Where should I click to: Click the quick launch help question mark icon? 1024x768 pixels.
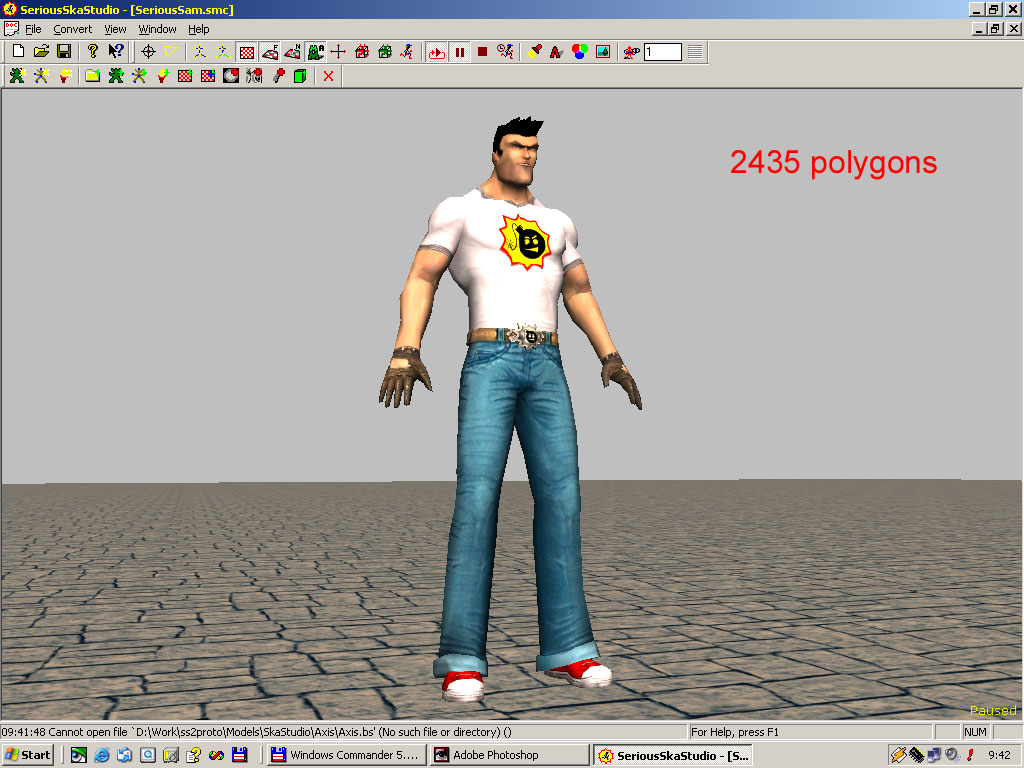click(x=193, y=755)
